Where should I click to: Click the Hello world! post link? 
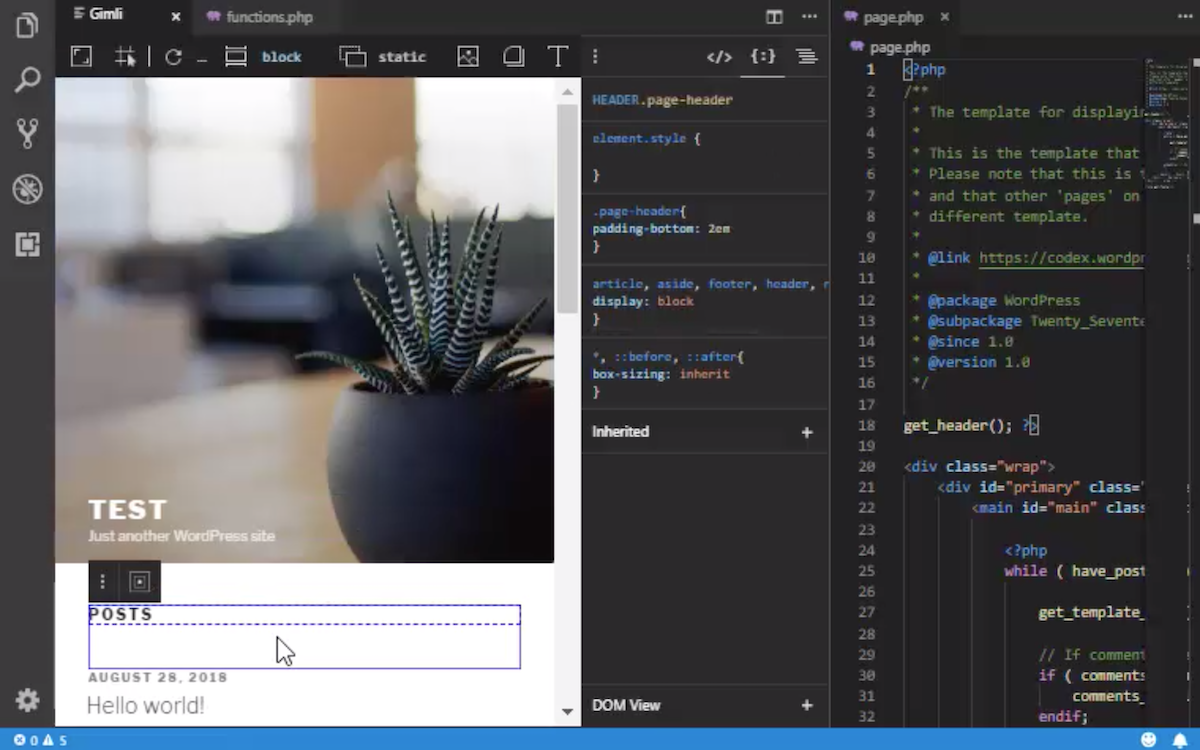pos(145,705)
